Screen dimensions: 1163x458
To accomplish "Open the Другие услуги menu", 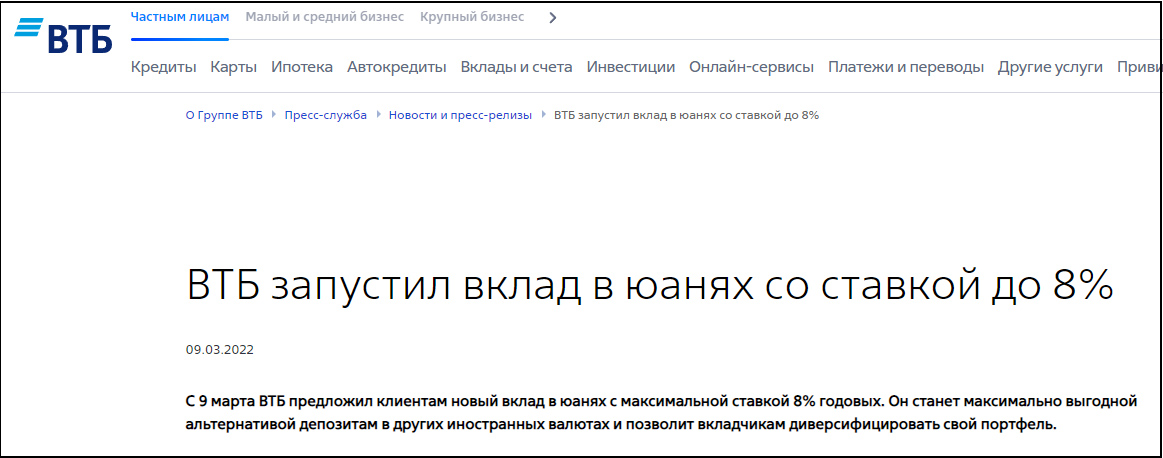I will tap(1050, 68).
